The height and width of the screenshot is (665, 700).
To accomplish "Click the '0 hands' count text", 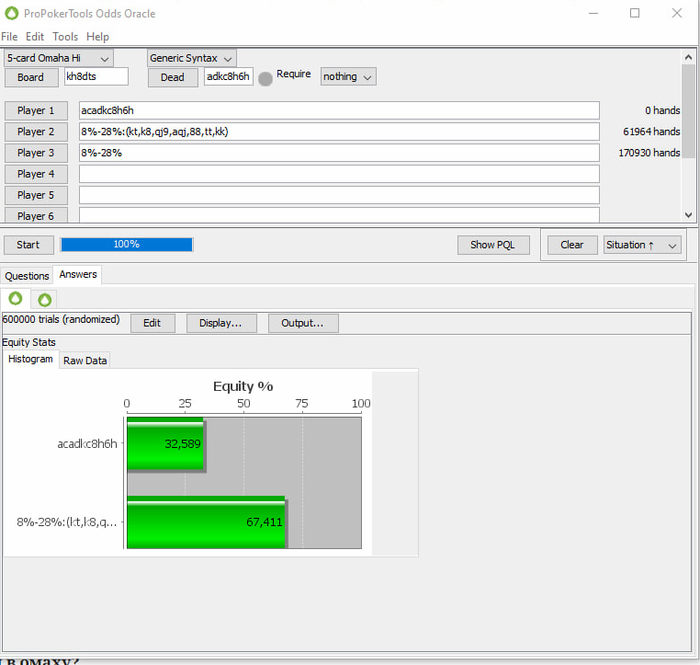I will (662, 111).
